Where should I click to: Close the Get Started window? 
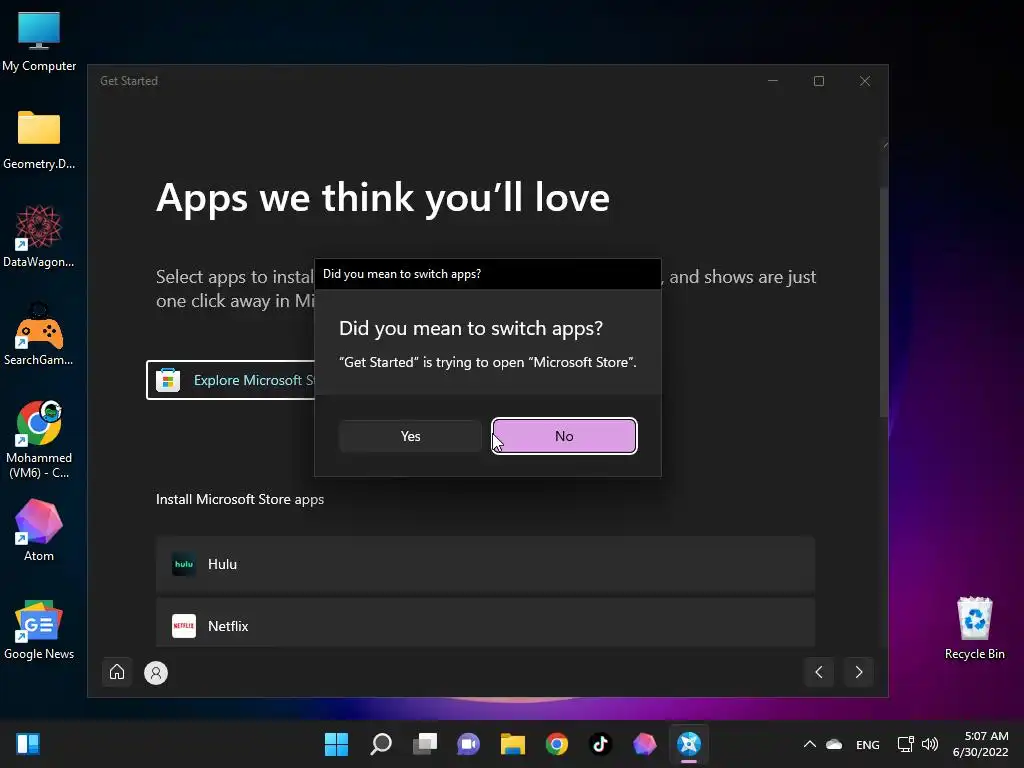pyautogui.click(x=865, y=81)
